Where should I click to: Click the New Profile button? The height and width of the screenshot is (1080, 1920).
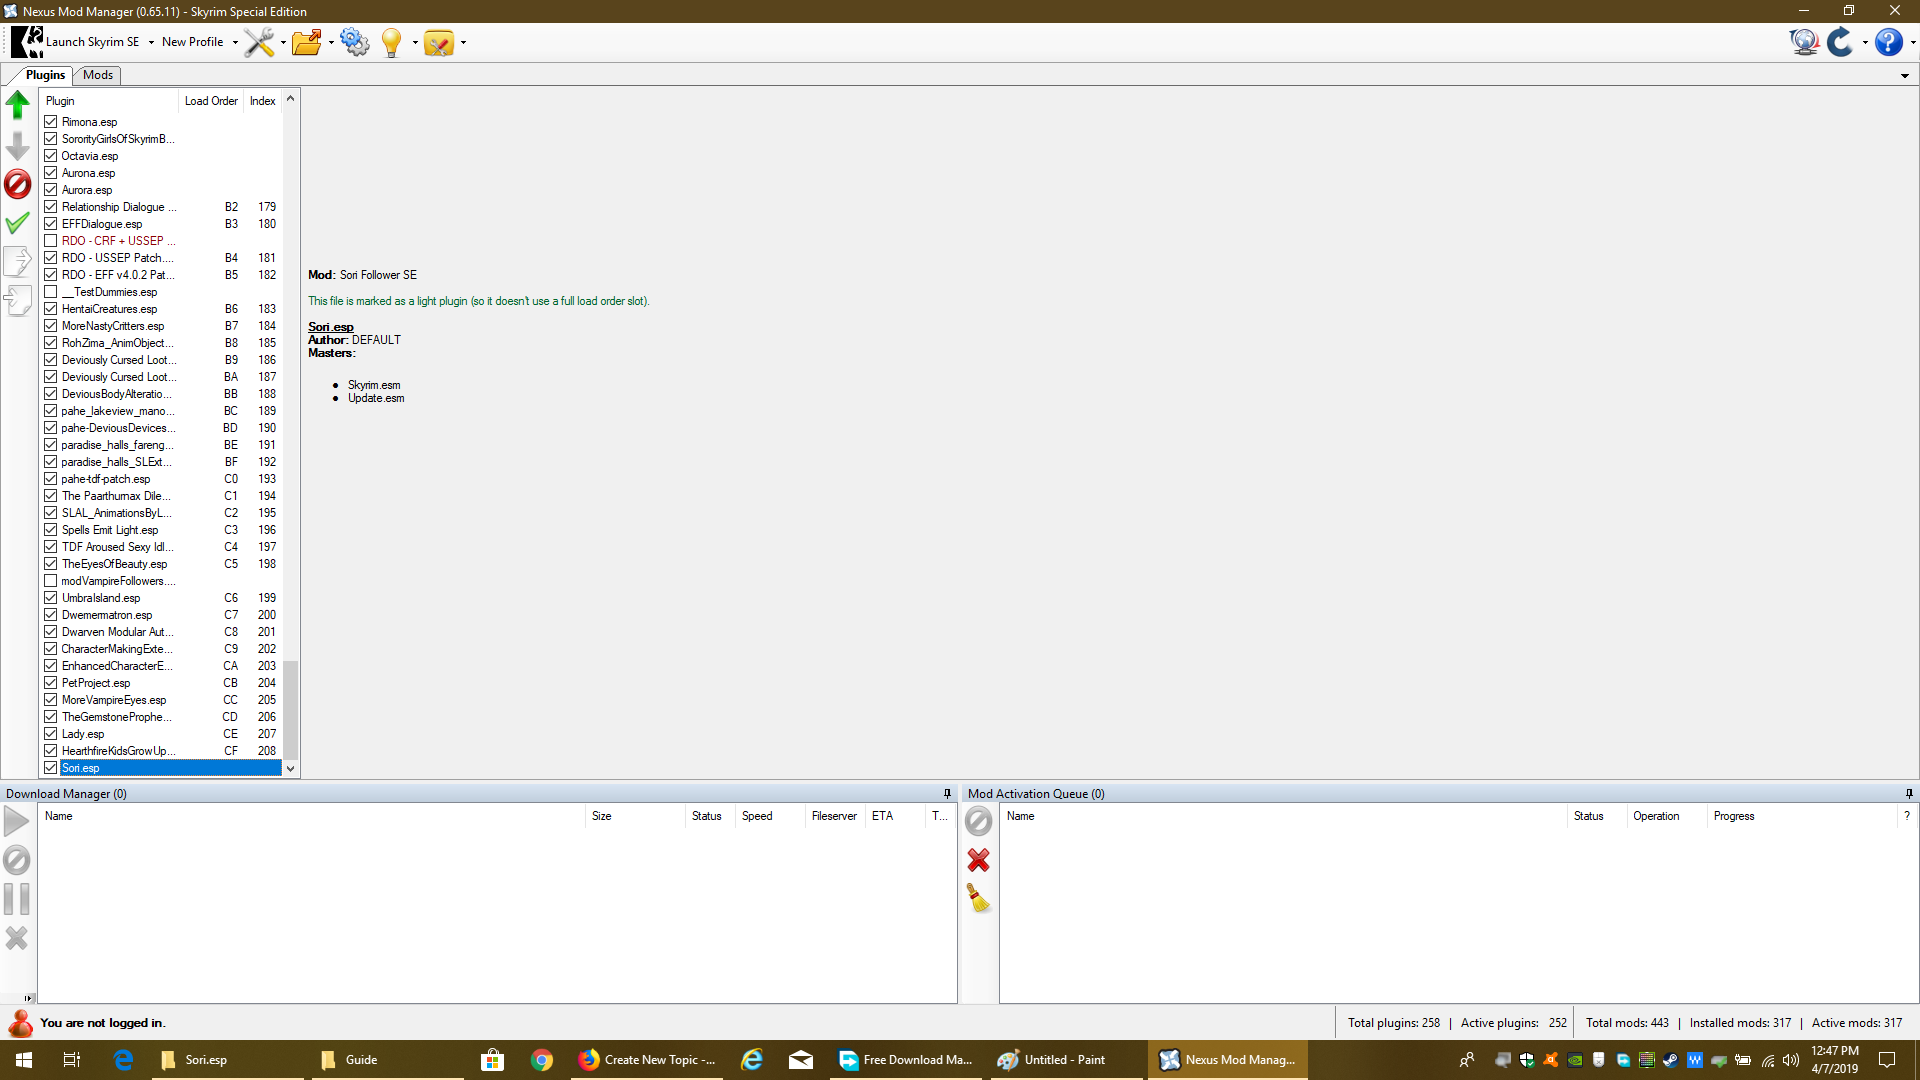pyautogui.click(x=193, y=42)
